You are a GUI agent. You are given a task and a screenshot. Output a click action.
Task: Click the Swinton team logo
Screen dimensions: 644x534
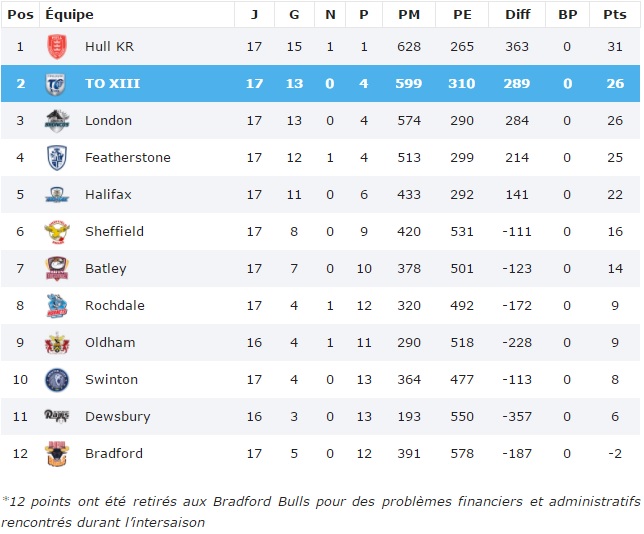(57, 380)
